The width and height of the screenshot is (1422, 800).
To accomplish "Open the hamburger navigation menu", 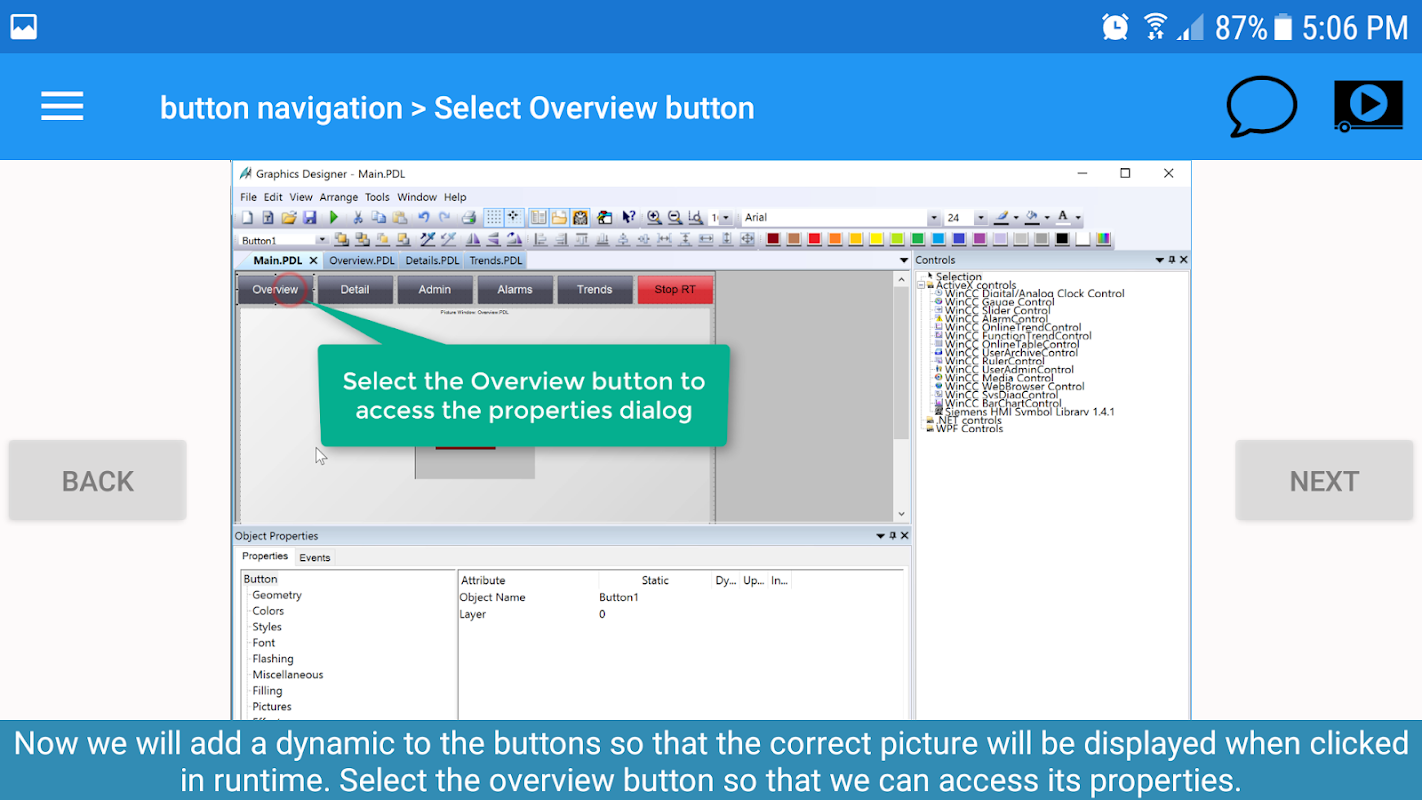I will click(x=62, y=106).
